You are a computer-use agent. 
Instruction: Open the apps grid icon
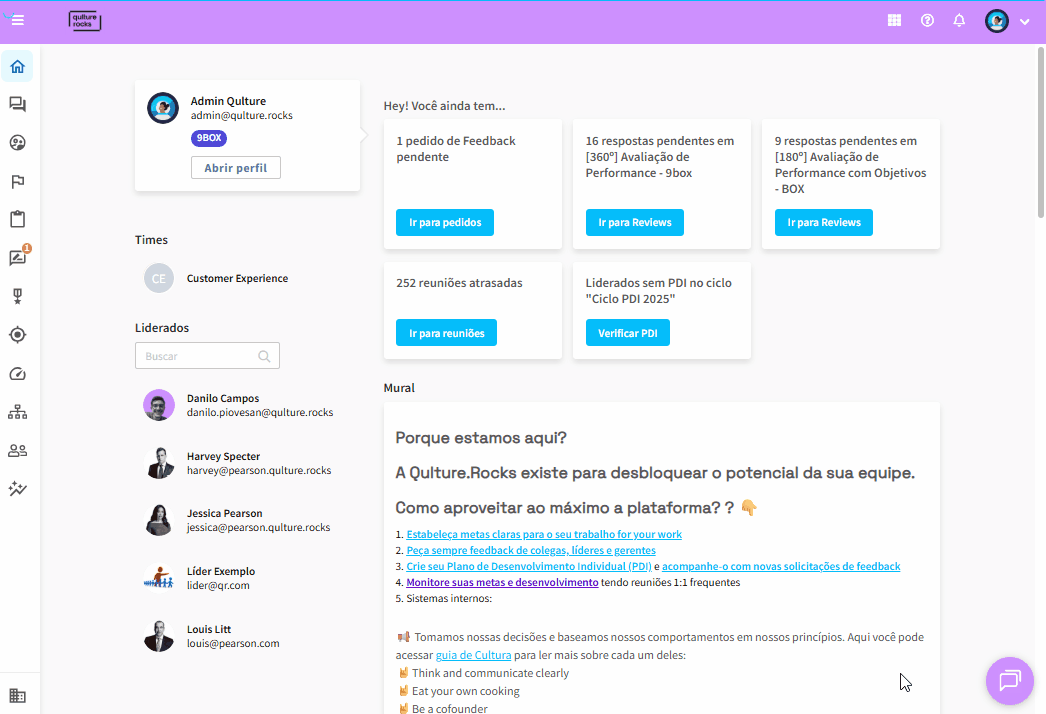tap(895, 21)
